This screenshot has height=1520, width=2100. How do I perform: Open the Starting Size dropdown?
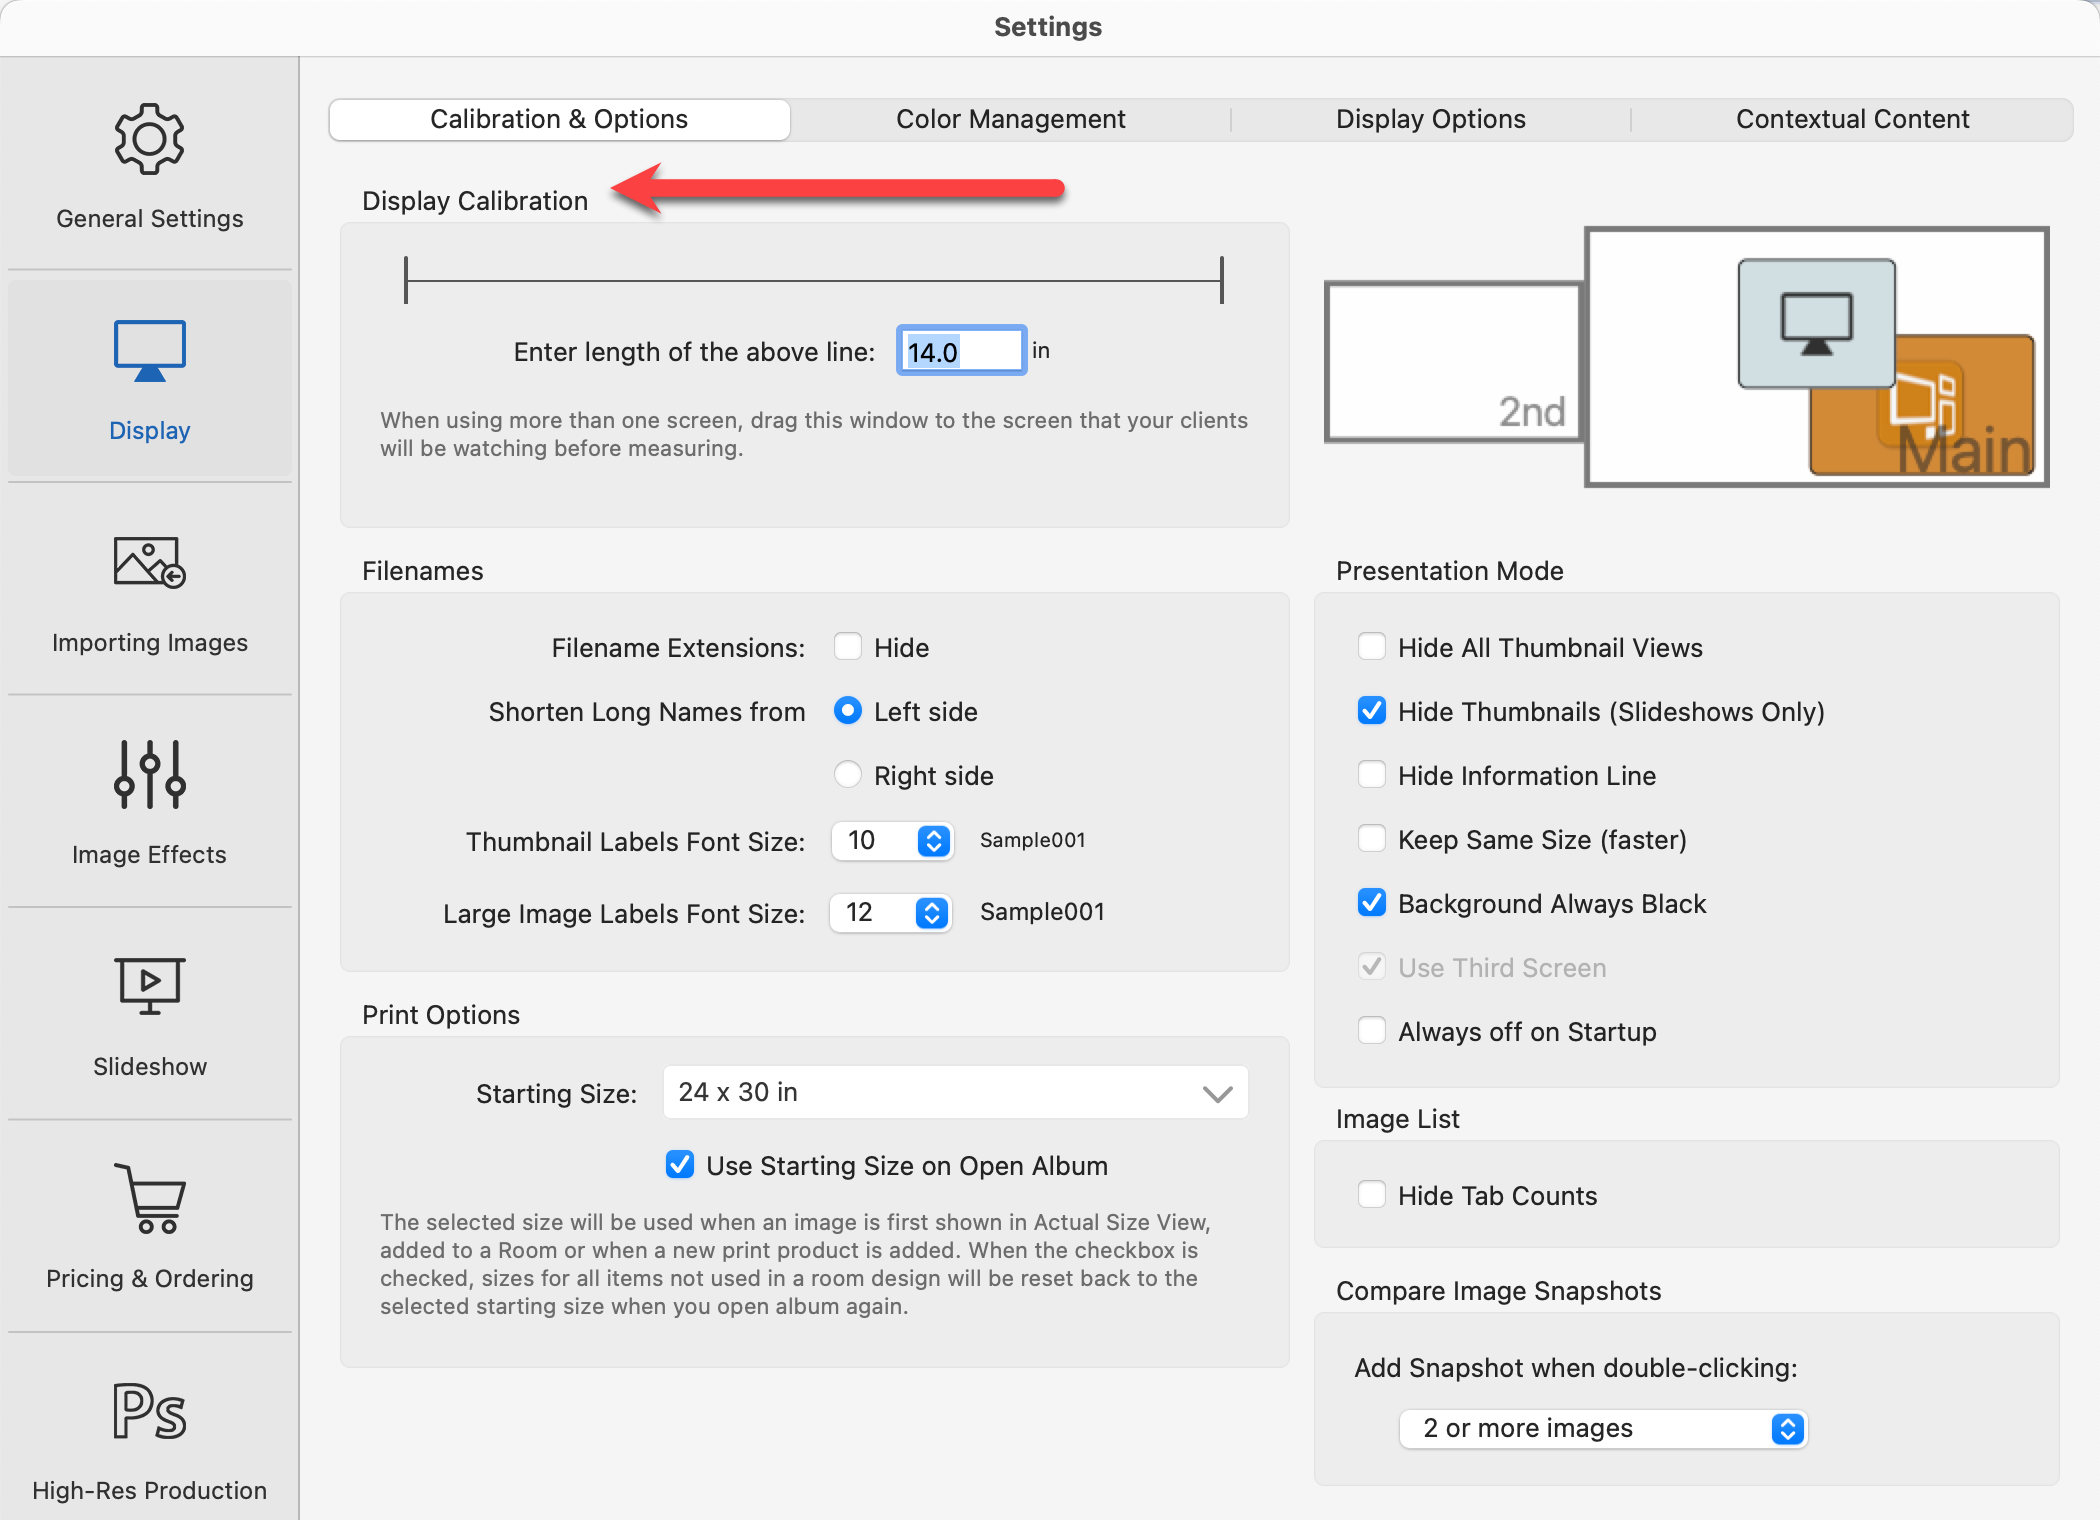click(955, 1093)
